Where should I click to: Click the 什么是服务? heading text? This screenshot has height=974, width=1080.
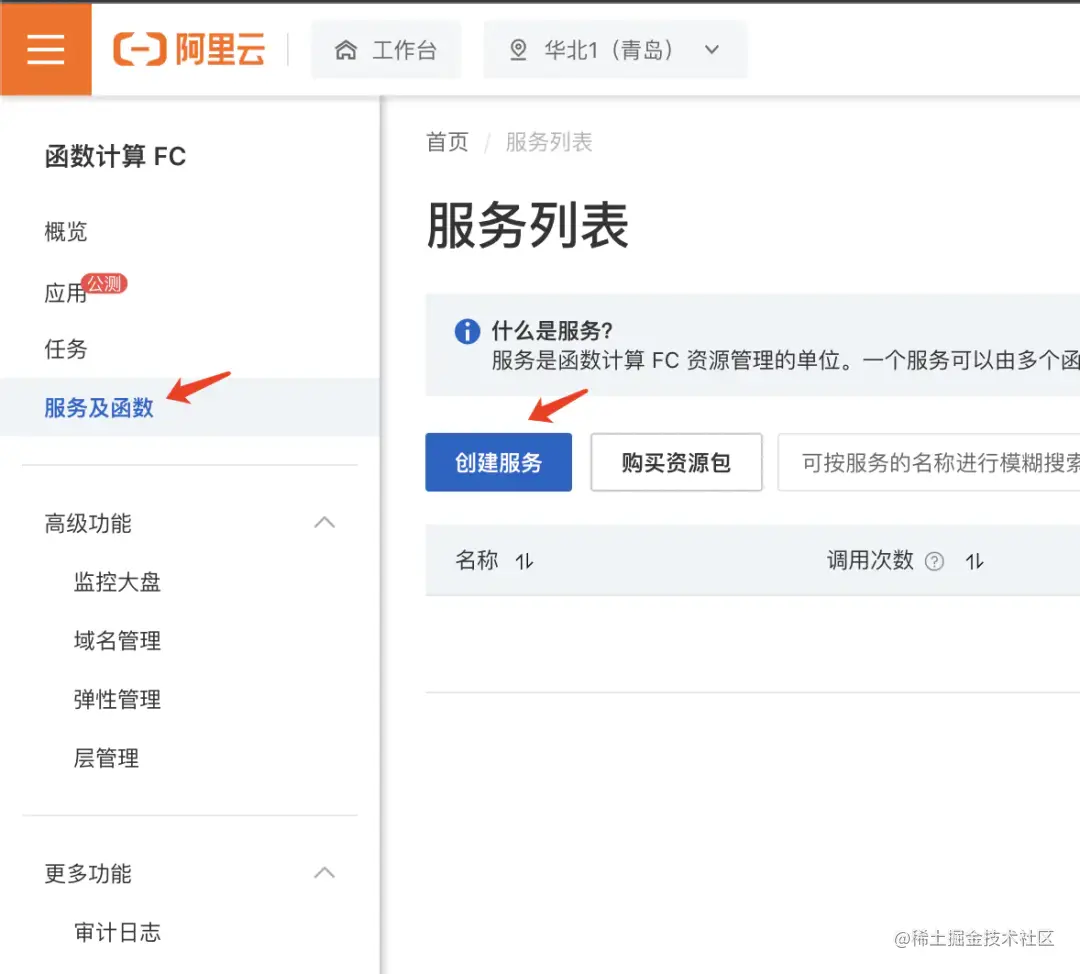tap(552, 331)
